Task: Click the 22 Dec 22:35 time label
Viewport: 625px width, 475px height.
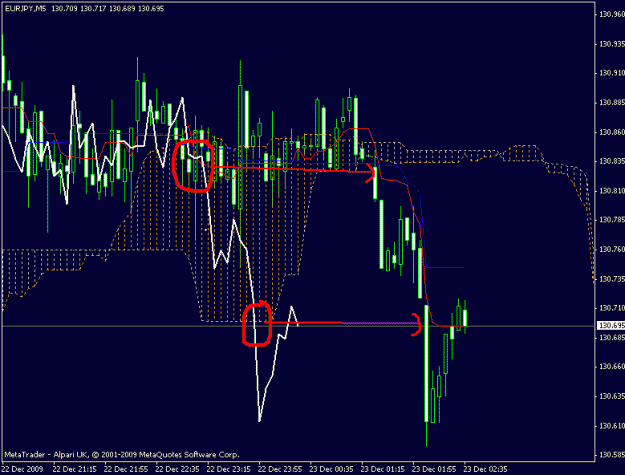Action: coord(177,469)
